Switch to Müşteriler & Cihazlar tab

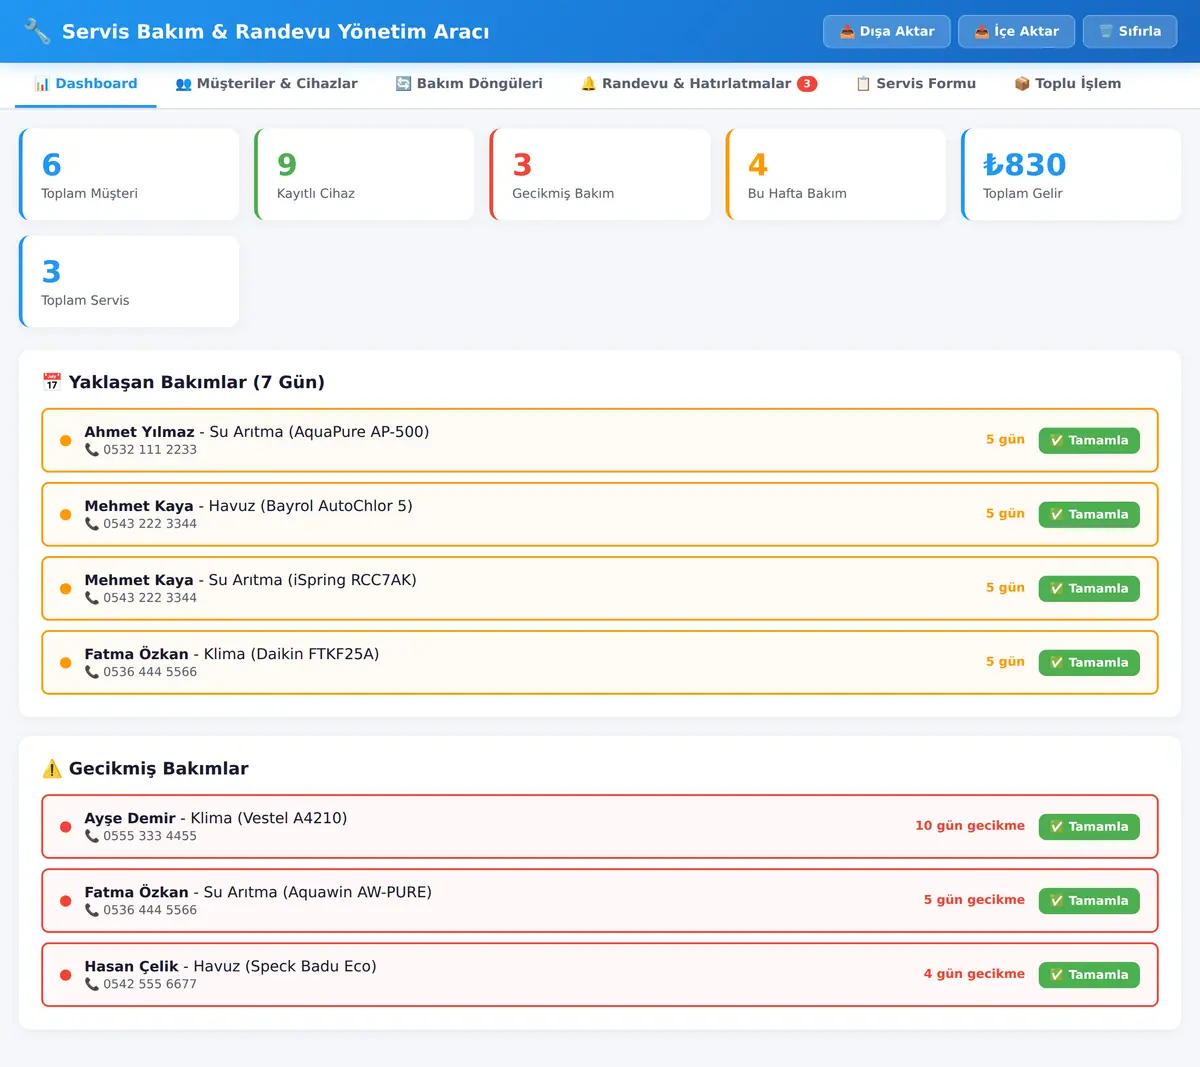pos(266,84)
